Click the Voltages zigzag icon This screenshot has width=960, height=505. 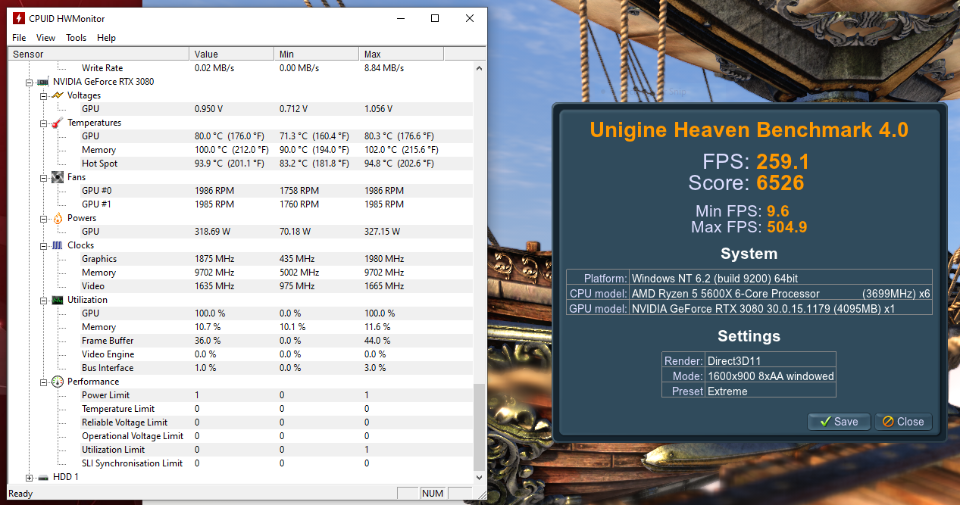pos(58,95)
